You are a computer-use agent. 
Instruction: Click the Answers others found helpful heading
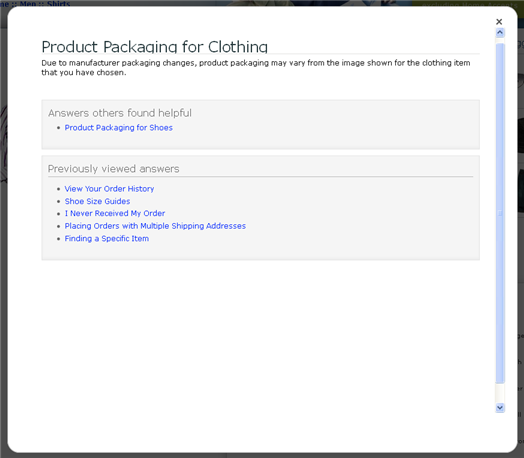(x=120, y=113)
